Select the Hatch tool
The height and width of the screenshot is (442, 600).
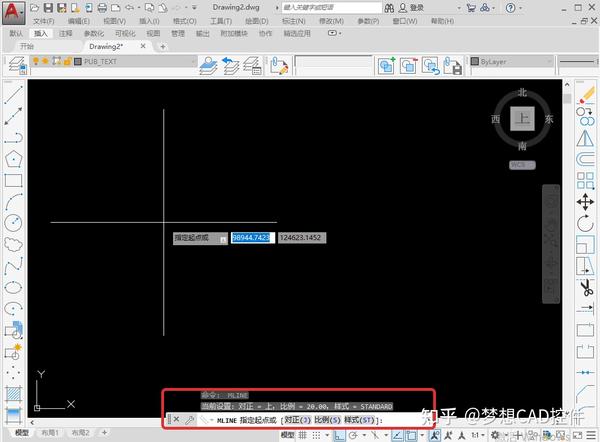coord(14,394)
